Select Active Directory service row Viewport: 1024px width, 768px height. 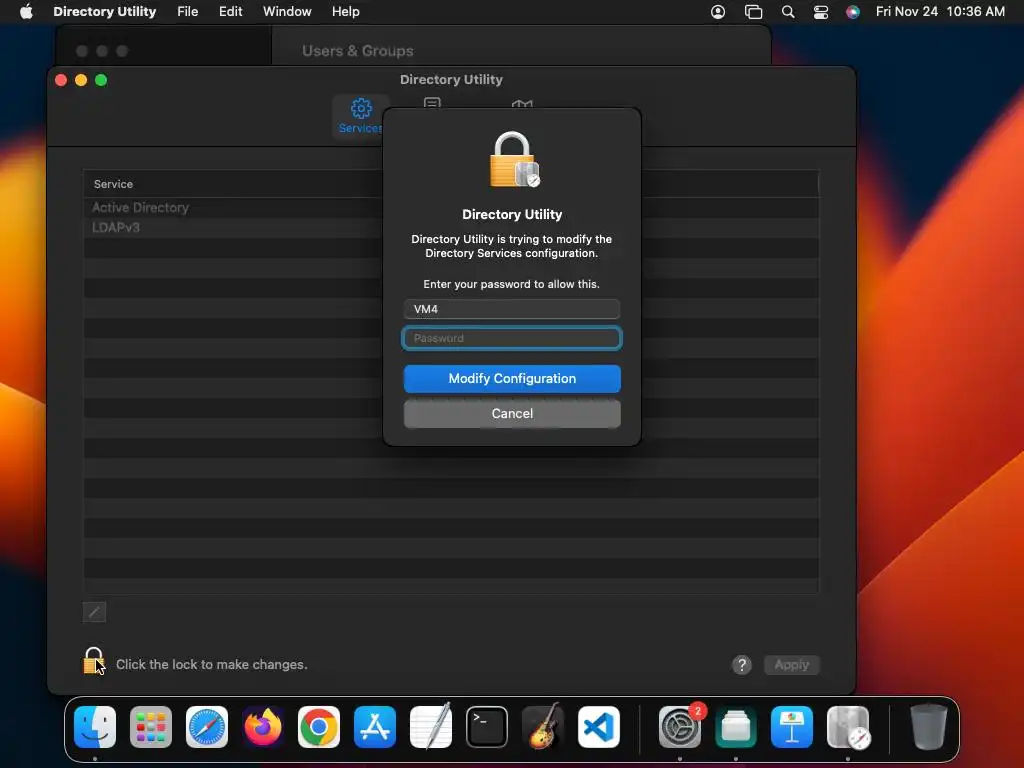pos(451,208)
